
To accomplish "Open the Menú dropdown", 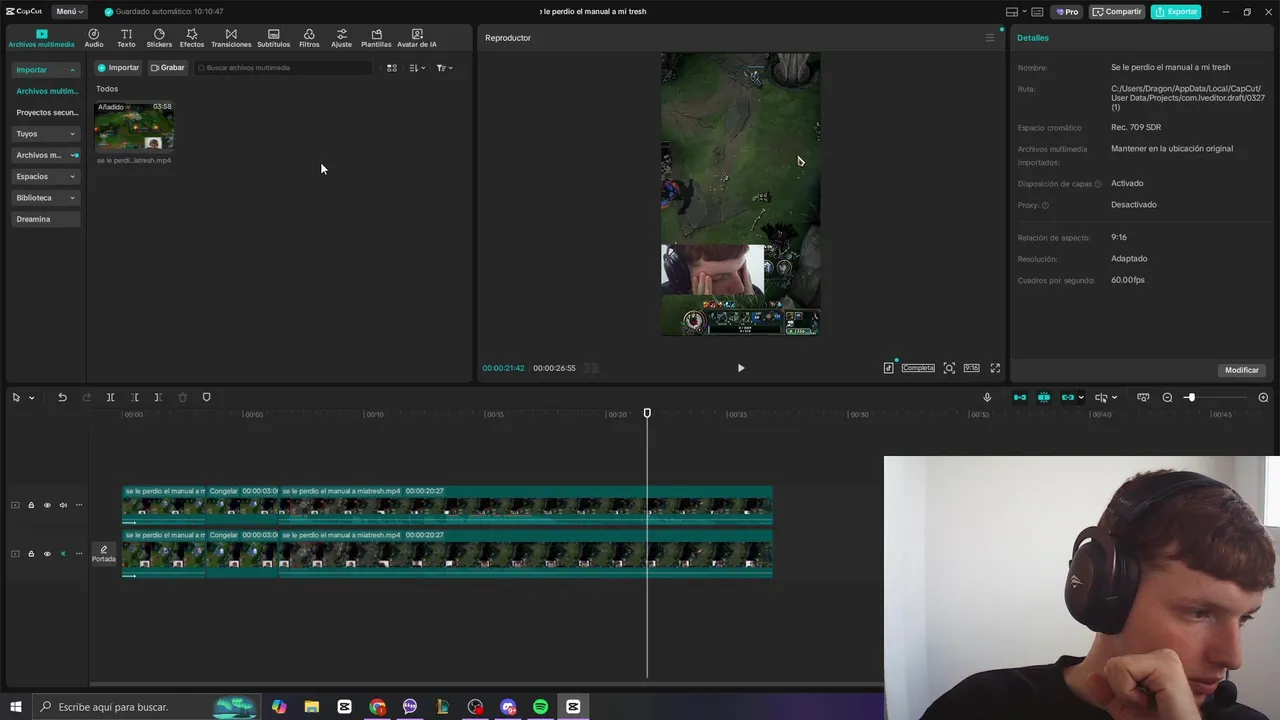I will [69, 12].
